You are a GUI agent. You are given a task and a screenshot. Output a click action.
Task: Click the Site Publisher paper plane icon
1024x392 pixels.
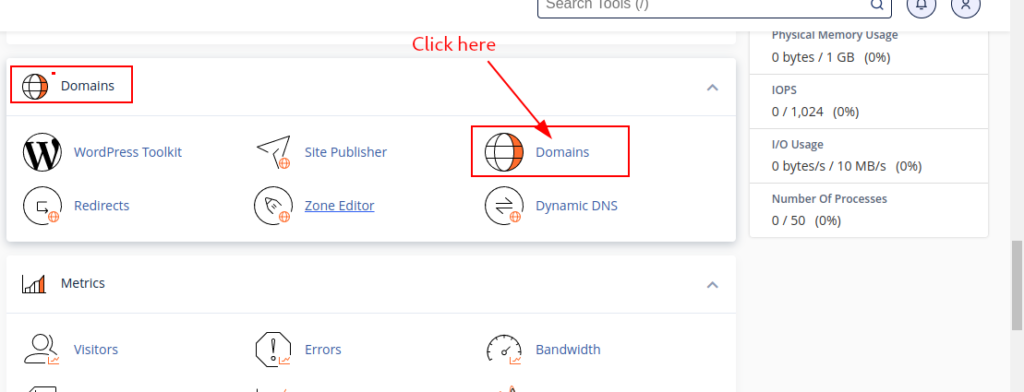(x=273, y=152)
